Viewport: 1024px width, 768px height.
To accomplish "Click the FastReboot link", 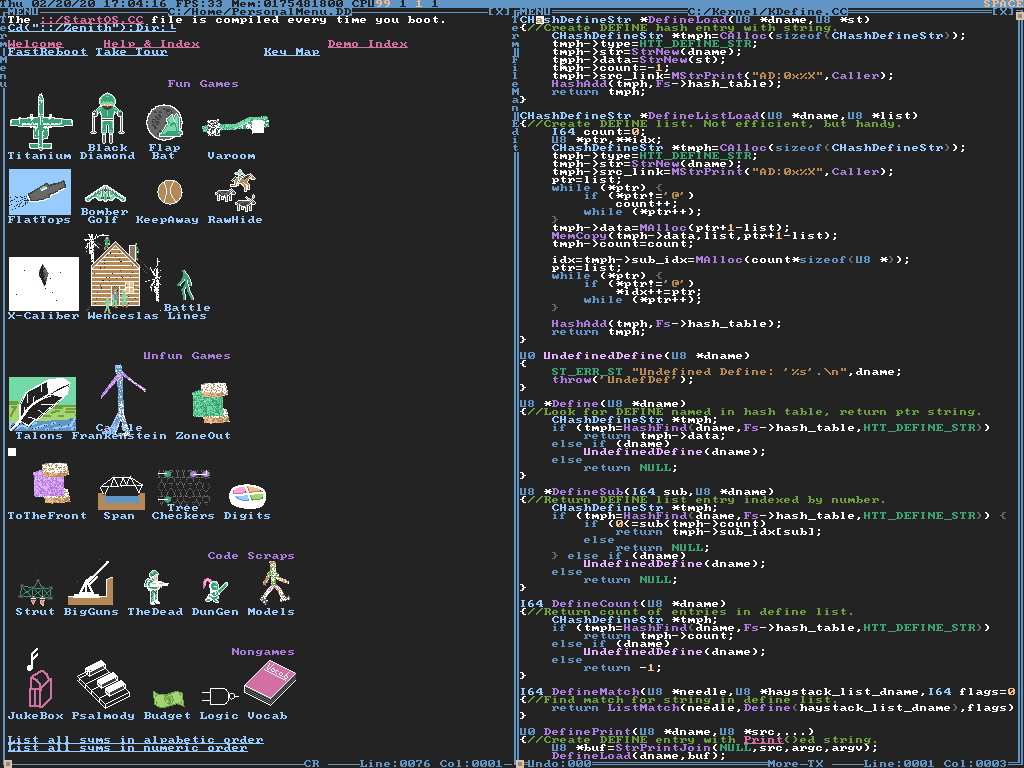I will pyautogui.click(x=47, y=52).
